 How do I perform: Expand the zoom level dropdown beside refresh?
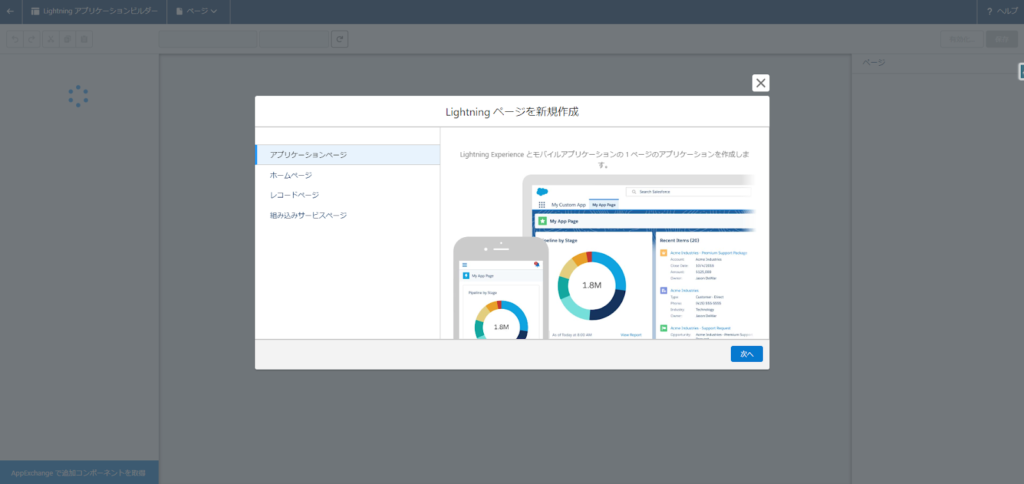[x=295, y=39]
